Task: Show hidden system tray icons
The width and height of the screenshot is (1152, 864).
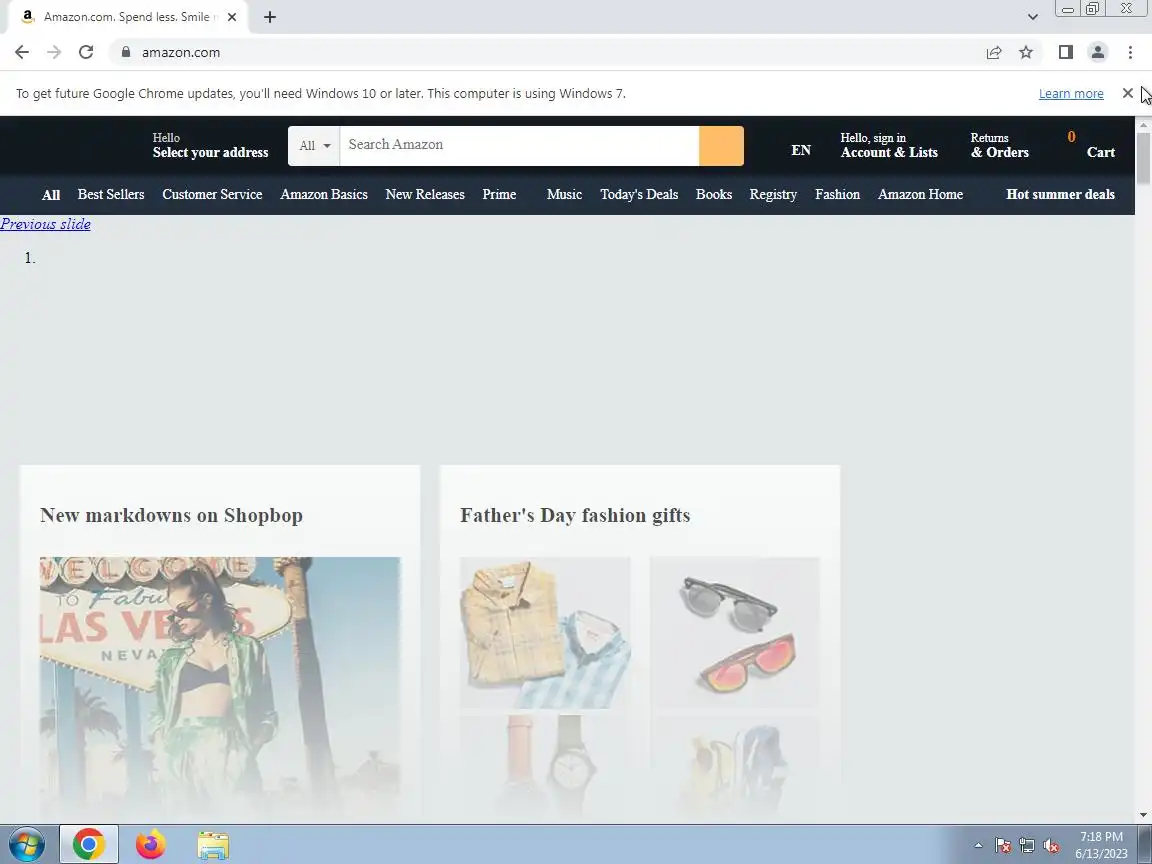Action: (x=978, y=846)
